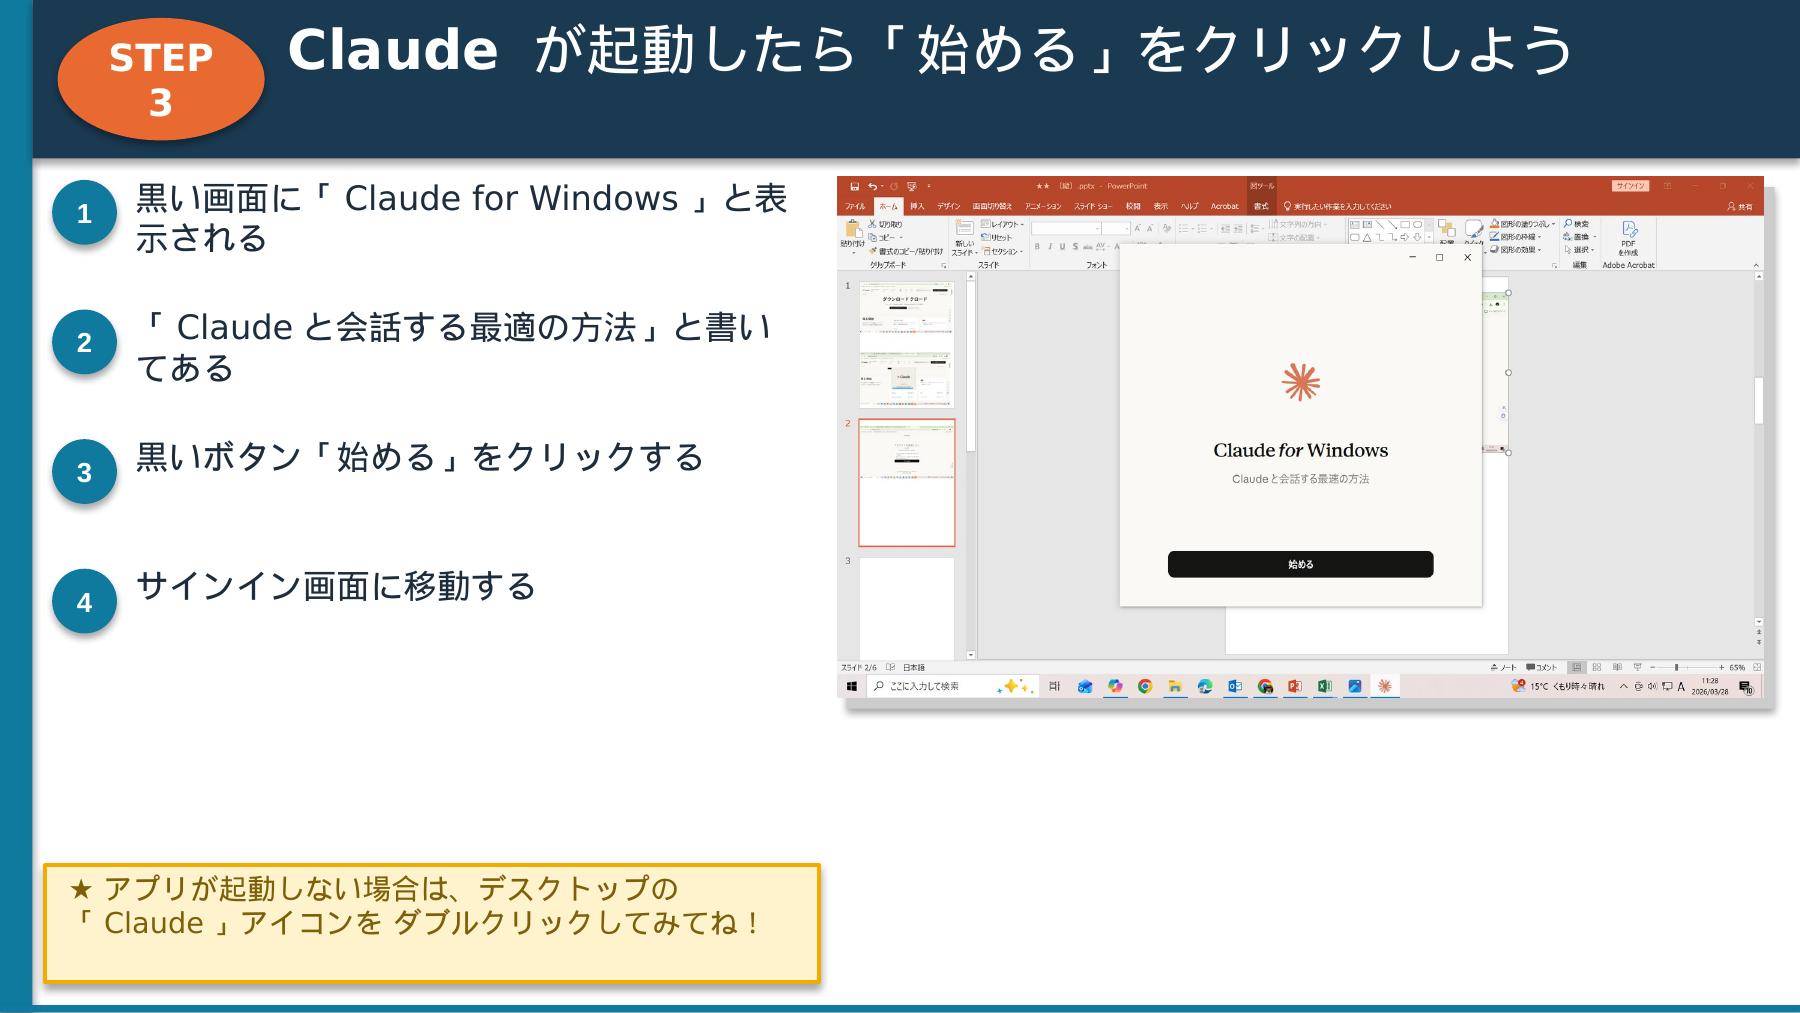1800x1013 pixels.
Task: Select the Bold formatting icon
Action: click(1037, 247)
